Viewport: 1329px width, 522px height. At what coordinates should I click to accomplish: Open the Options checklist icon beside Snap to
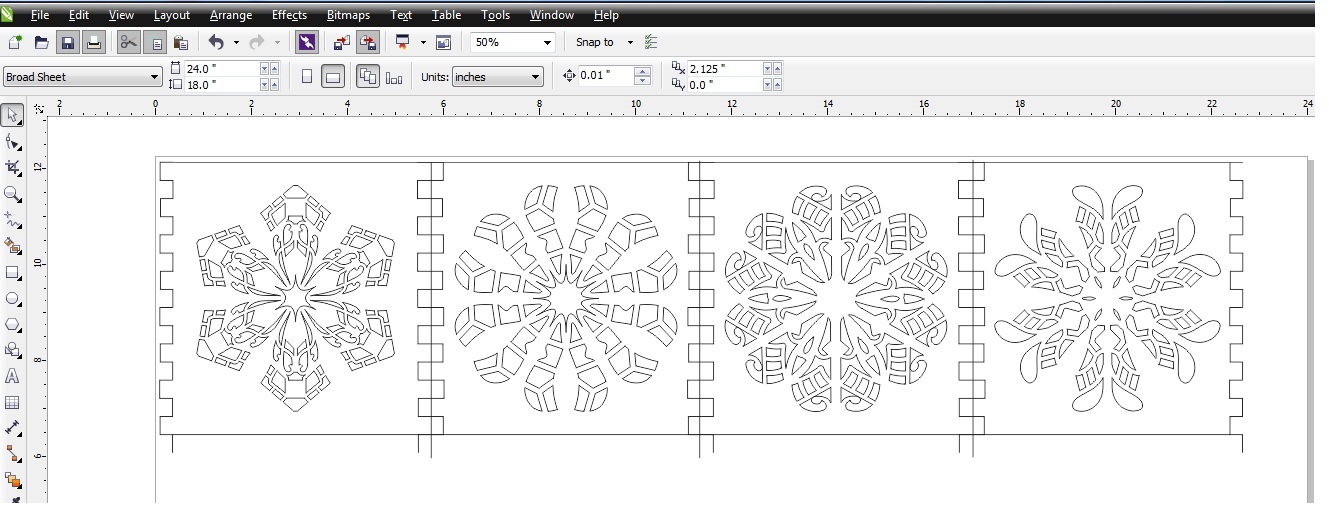(x=651, y=42)
